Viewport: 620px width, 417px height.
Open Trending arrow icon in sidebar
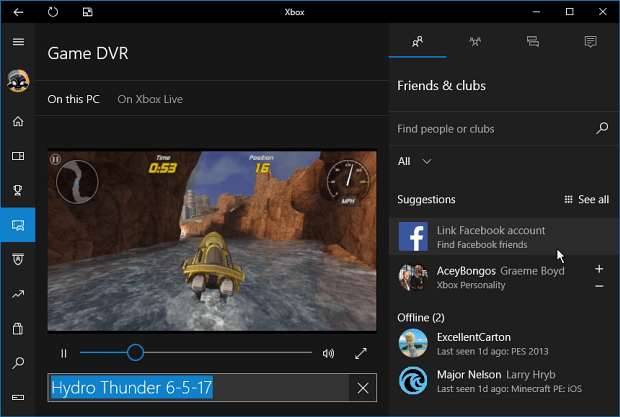coord(18,294)
